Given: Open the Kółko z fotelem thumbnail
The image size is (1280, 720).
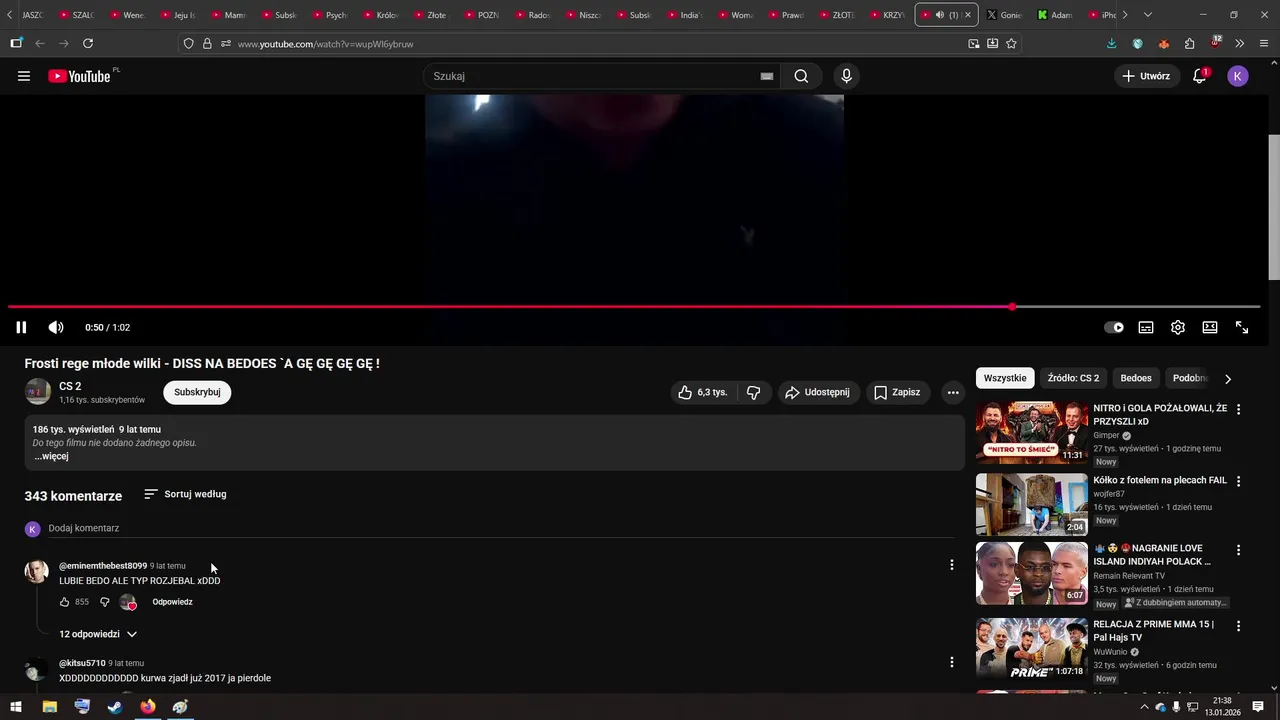Looking at the screenshot, I should pos(1031,504).
